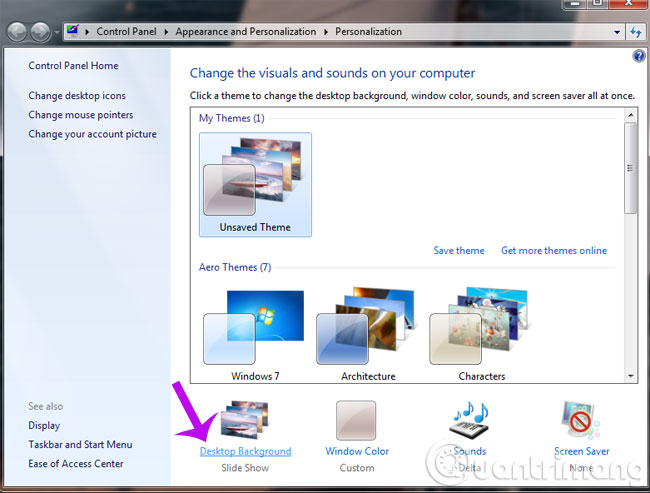
Task: Open Display under See also
Action: click(x=44, y=425)
